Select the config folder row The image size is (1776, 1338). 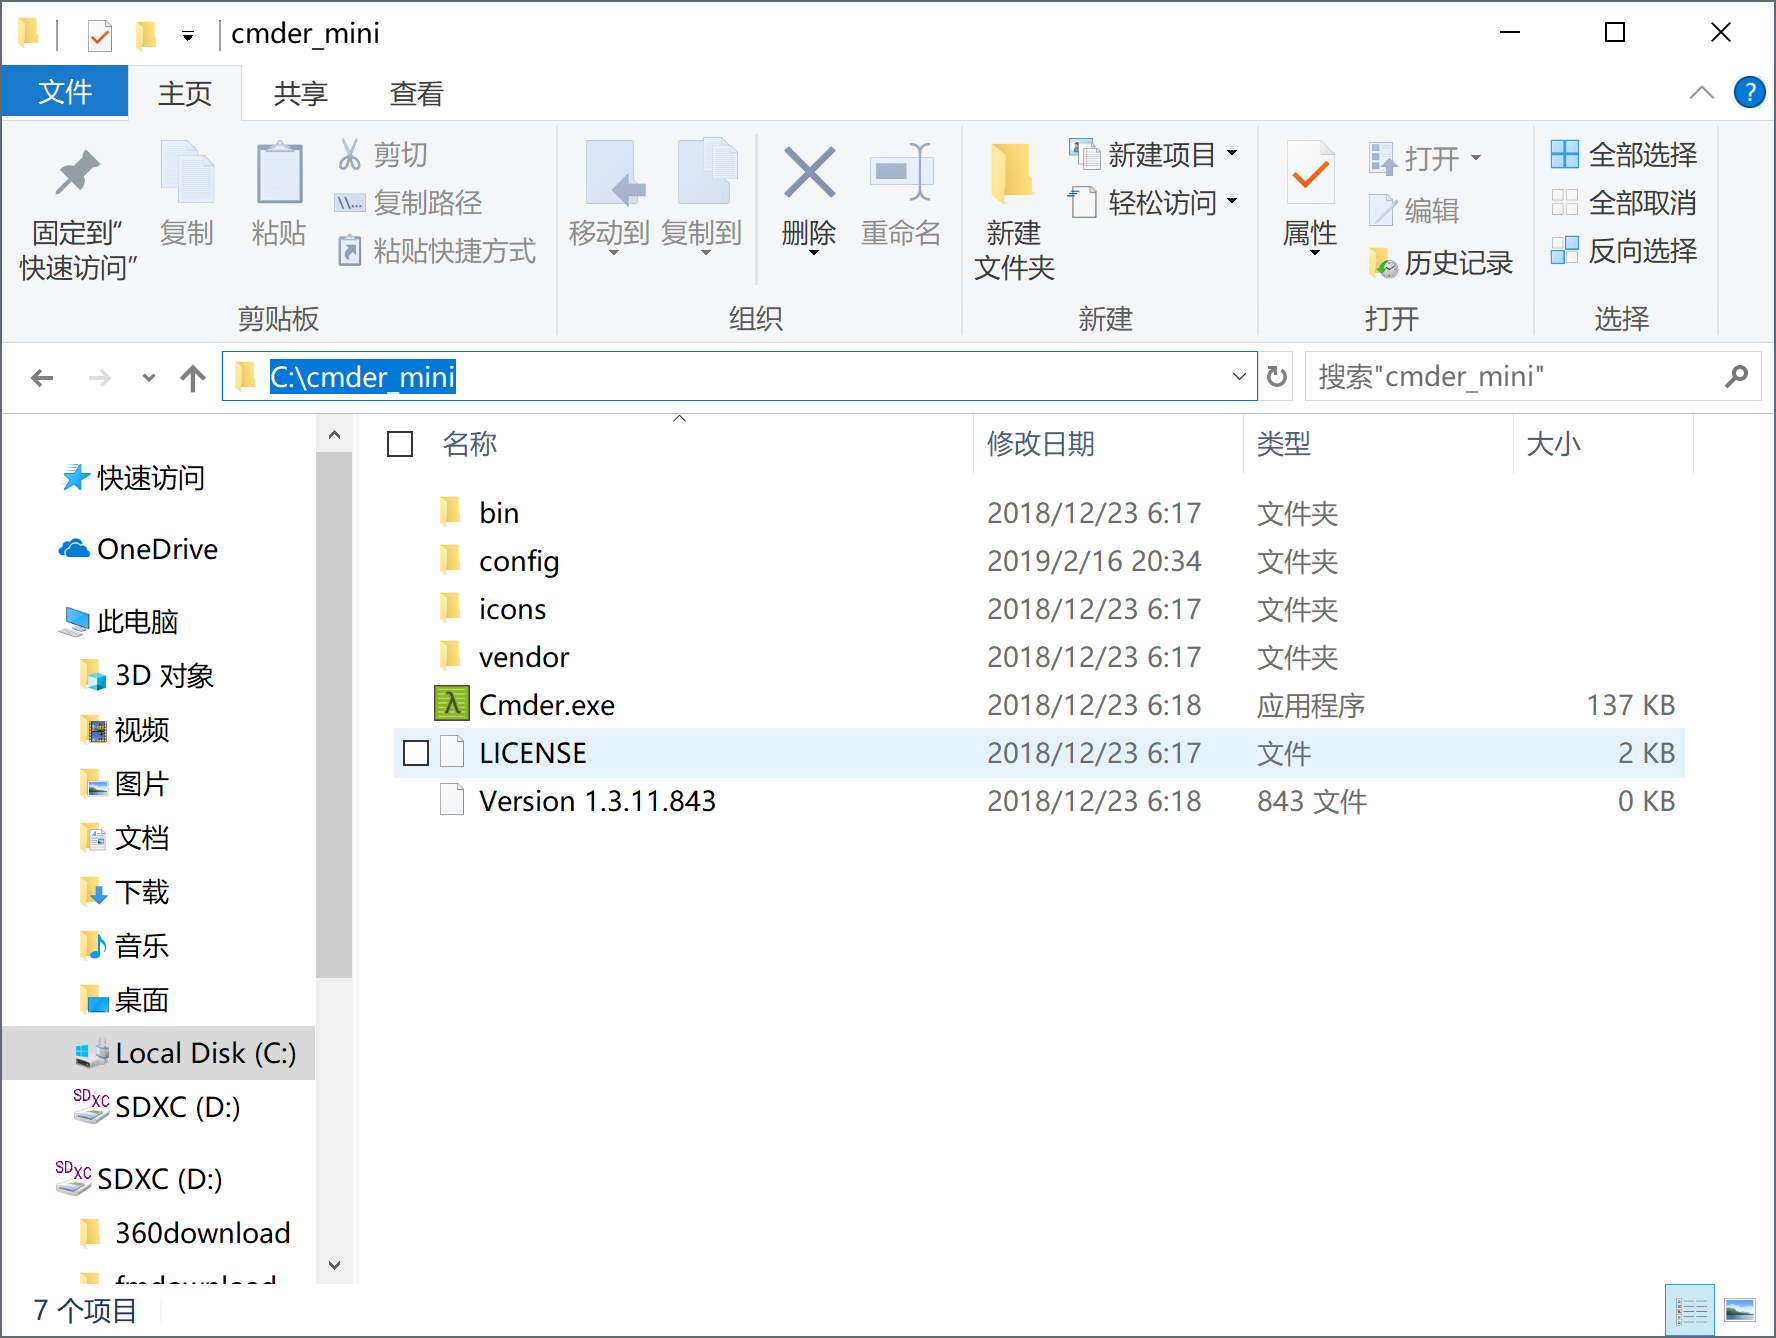[1039, 561]
